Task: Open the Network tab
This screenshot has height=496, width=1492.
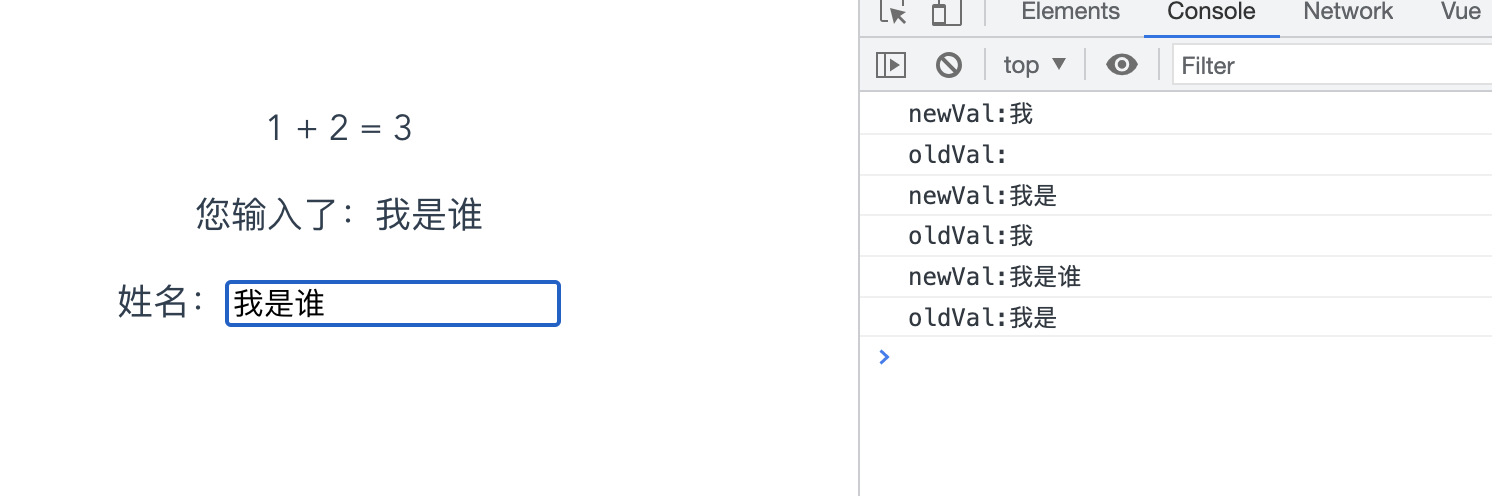Action: tap(1348, 12)
